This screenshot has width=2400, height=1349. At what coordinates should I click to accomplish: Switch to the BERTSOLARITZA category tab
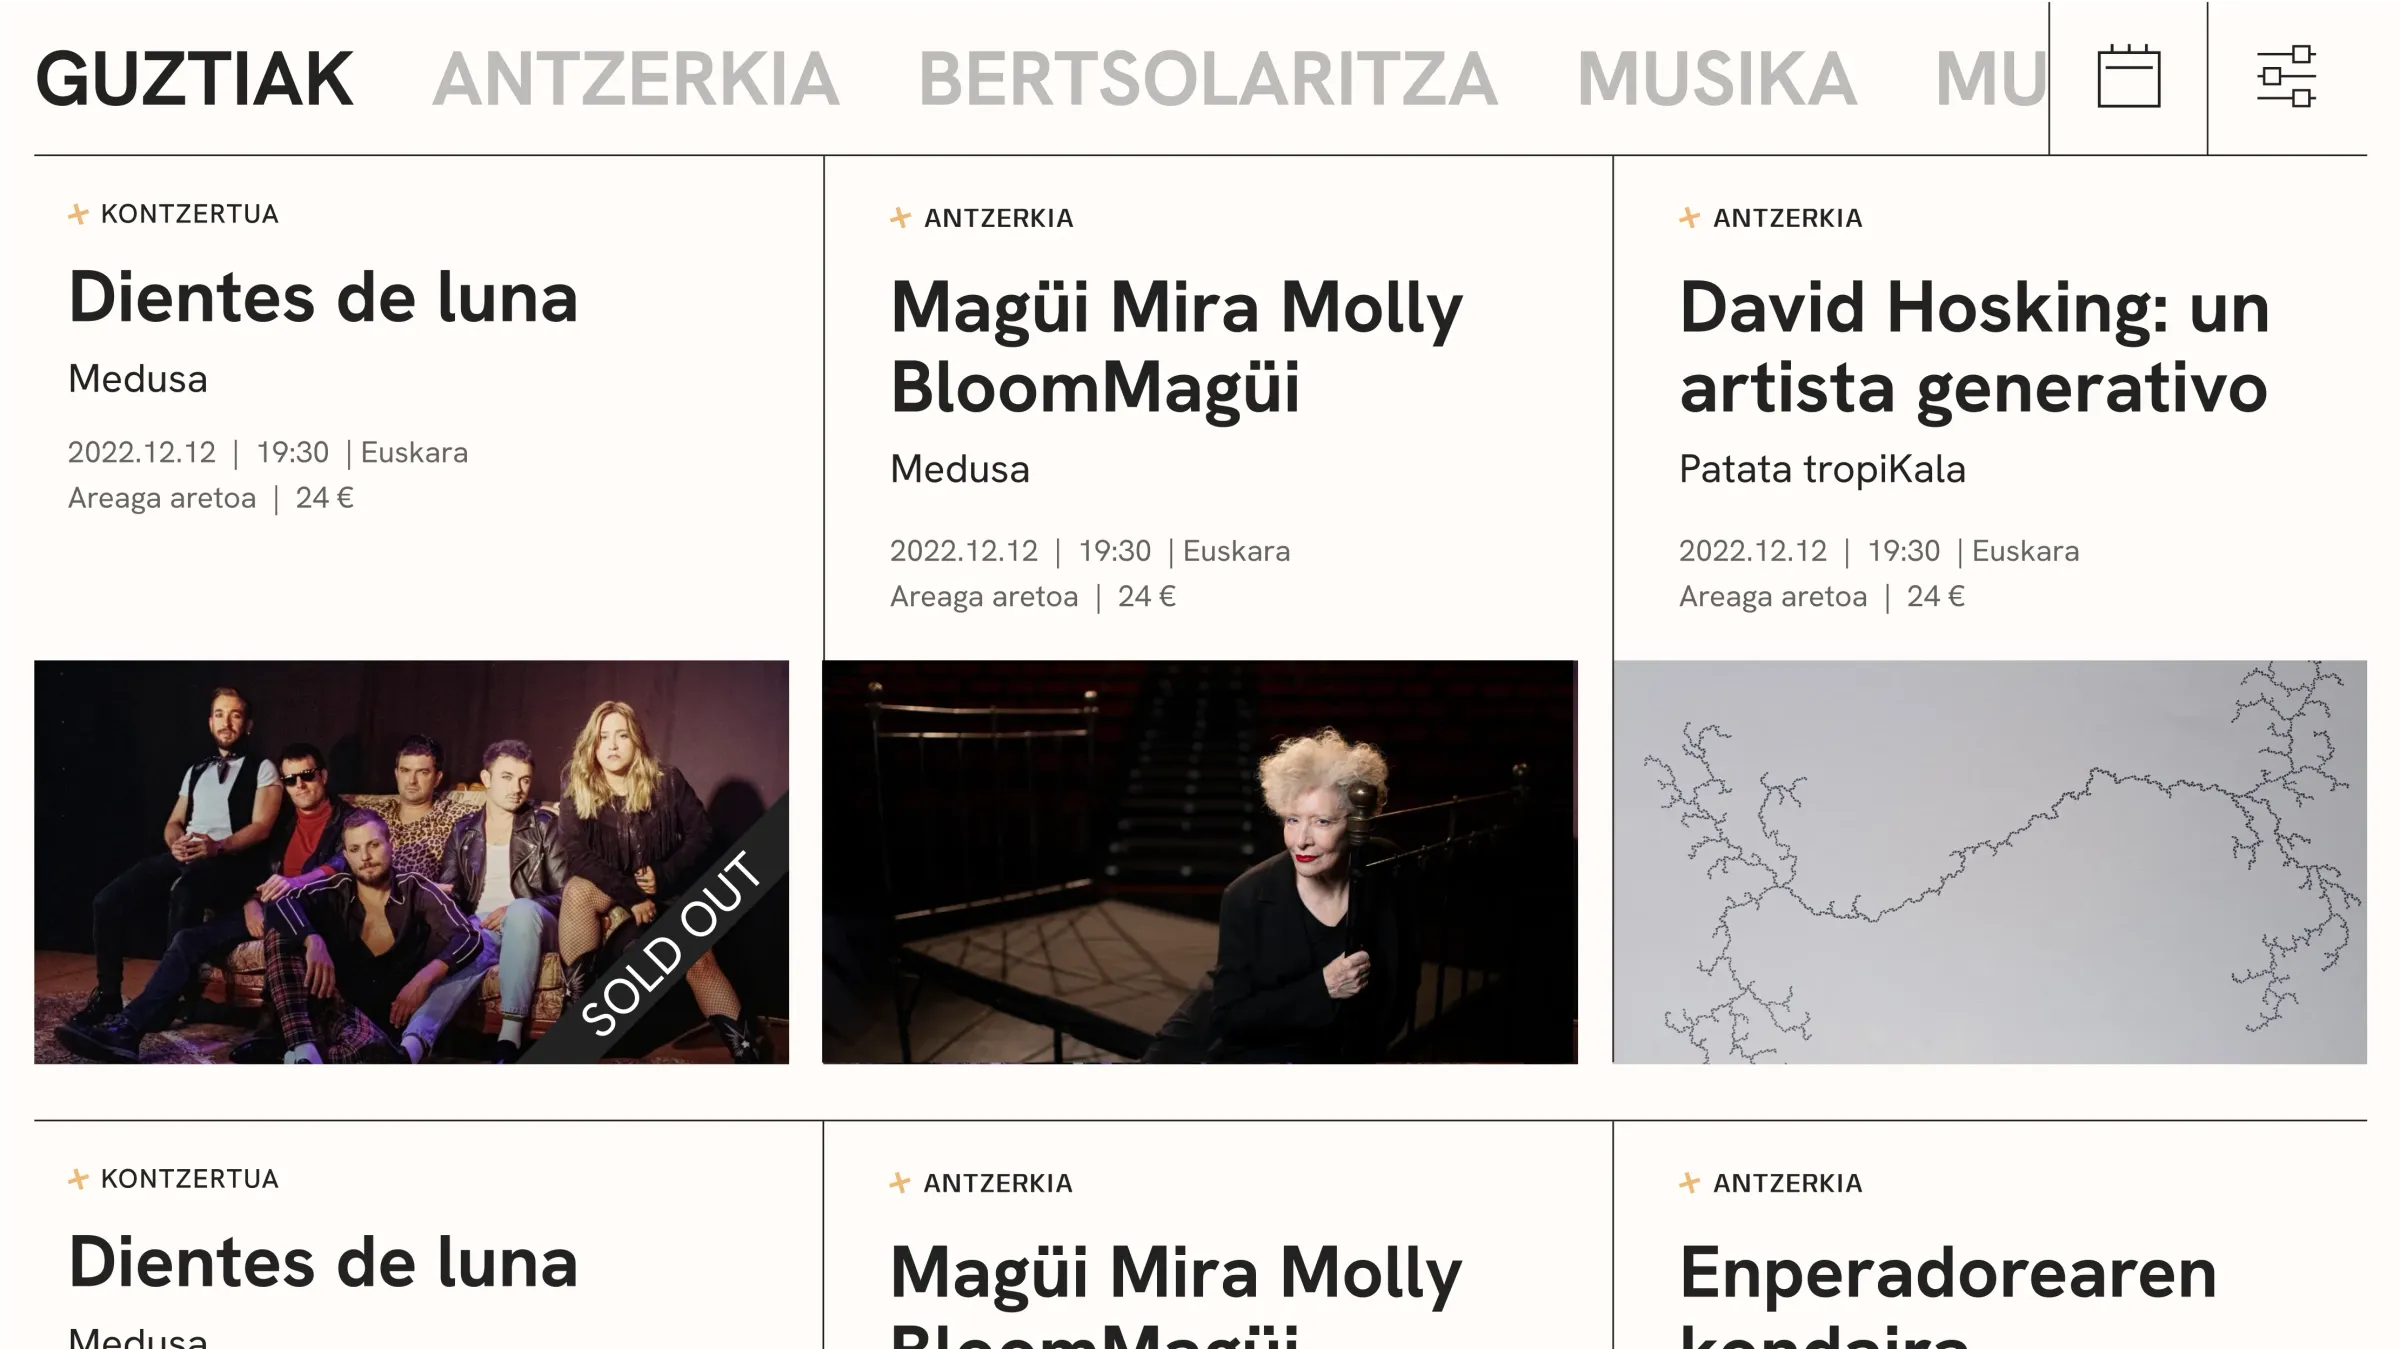point(1207,79)
